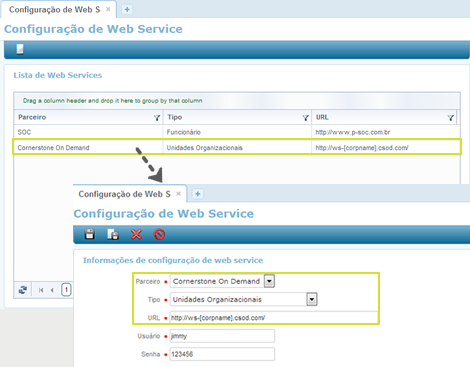Go to previous page of the grid
The width and height of the screenshot is (470, 367).
pos(52,290)
